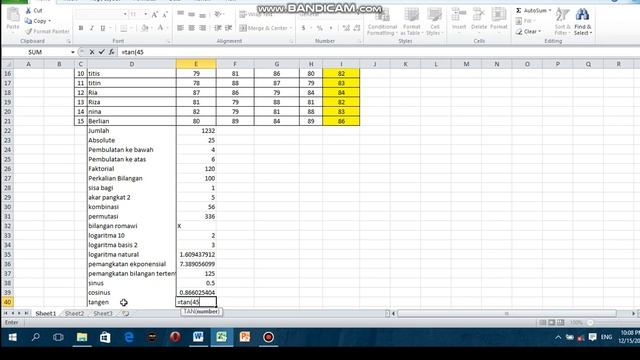Click the horizontal scrollbar track
Image resolution: width=640 pixels, height=360 pixels.
(507, 313)
